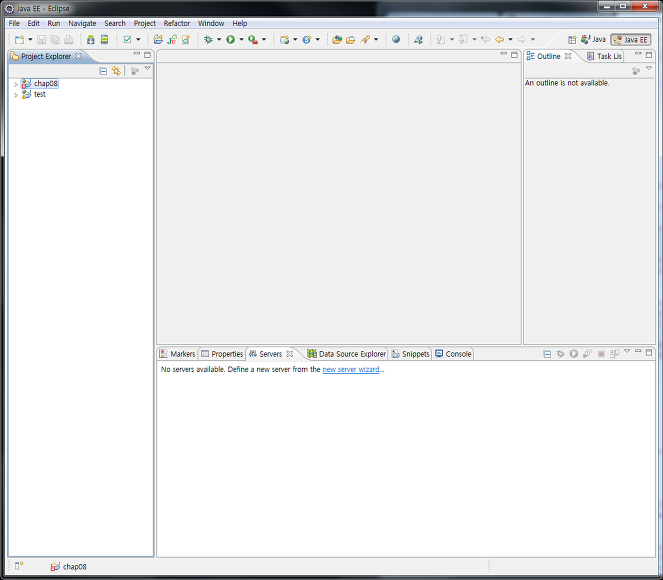This screenshot has width=663, height=580.
Task: Click the Debug bug icon
Action: pyautogui.click(x=208, y=40)
